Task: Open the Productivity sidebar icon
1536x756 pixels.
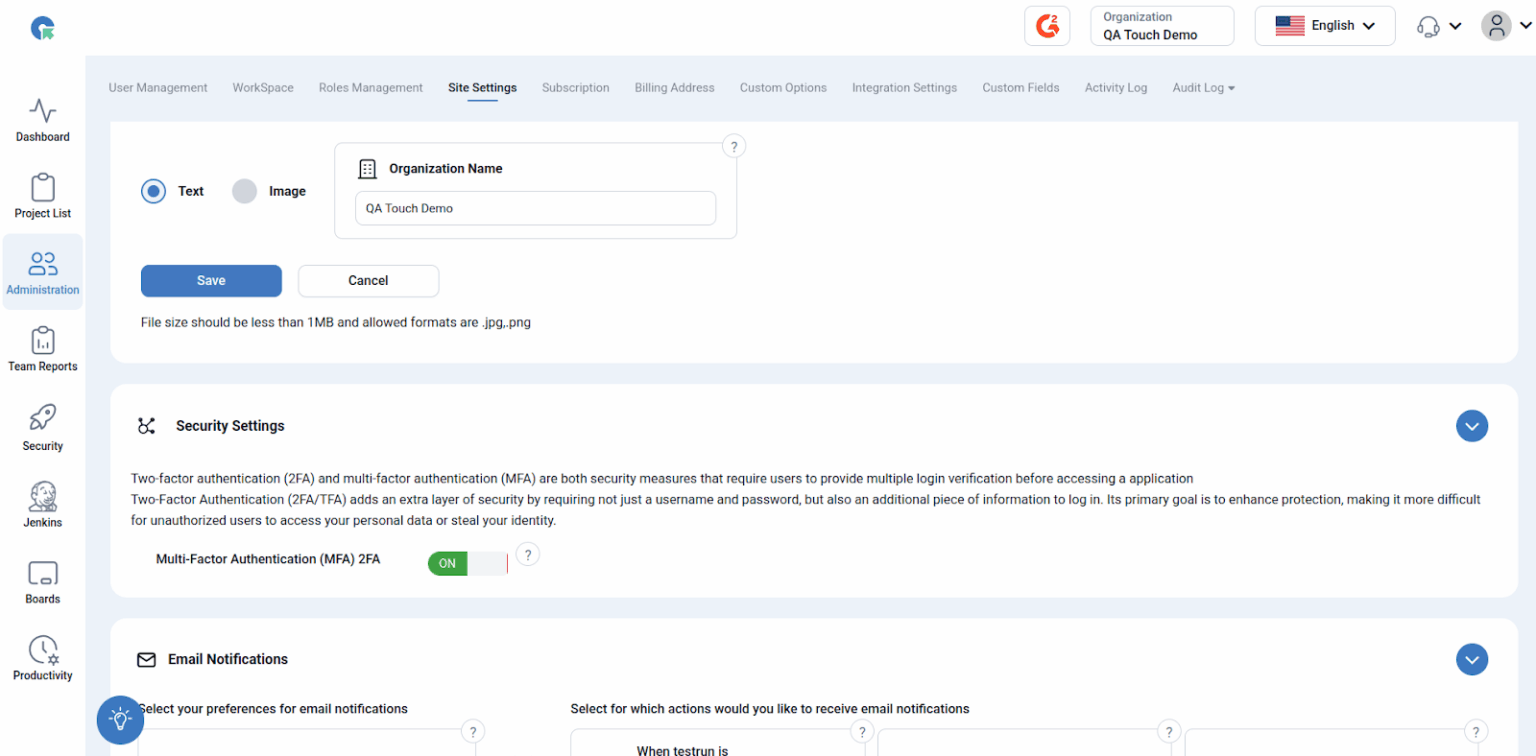Action: click(x=43, y=657)
